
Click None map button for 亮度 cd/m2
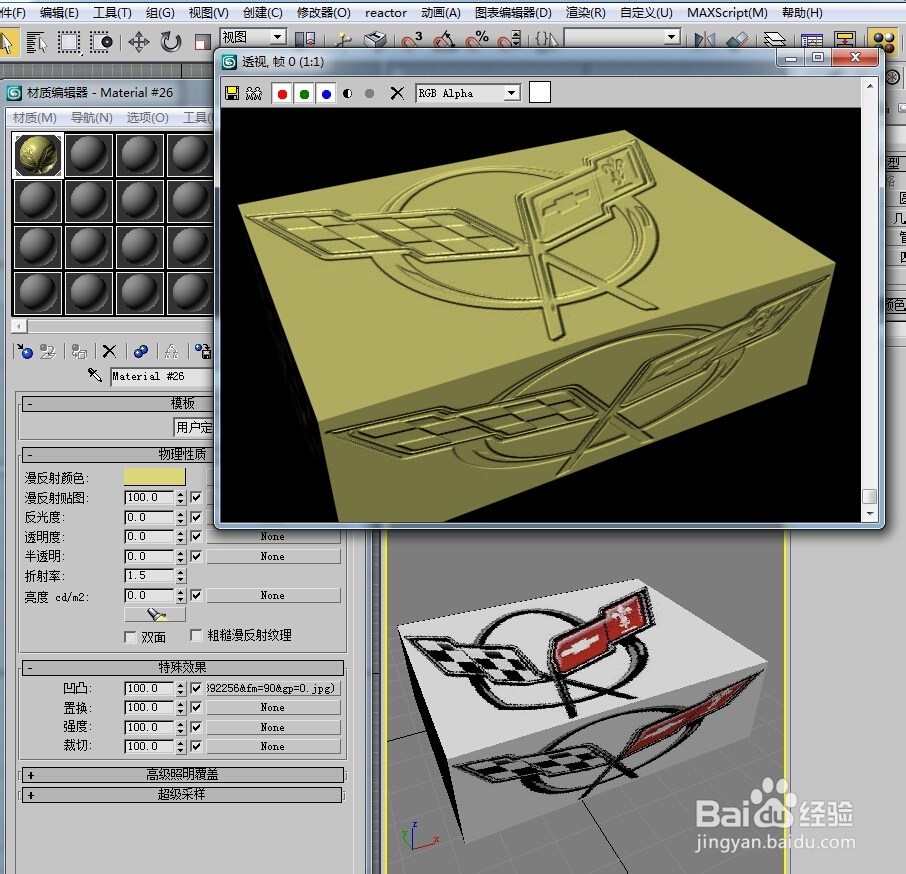pos(273,595)
